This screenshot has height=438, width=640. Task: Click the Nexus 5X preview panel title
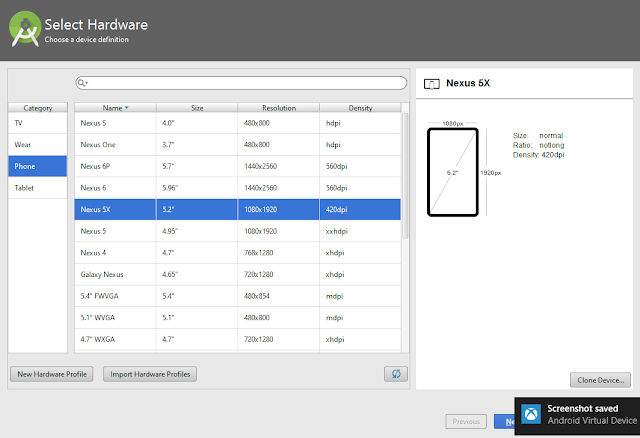pos(468,83)
